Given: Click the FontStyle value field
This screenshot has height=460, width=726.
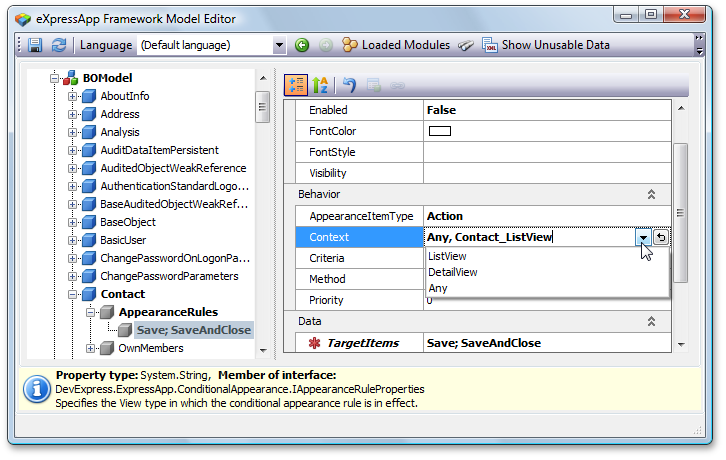Looking at the screenshot, I should coord(547,152).
